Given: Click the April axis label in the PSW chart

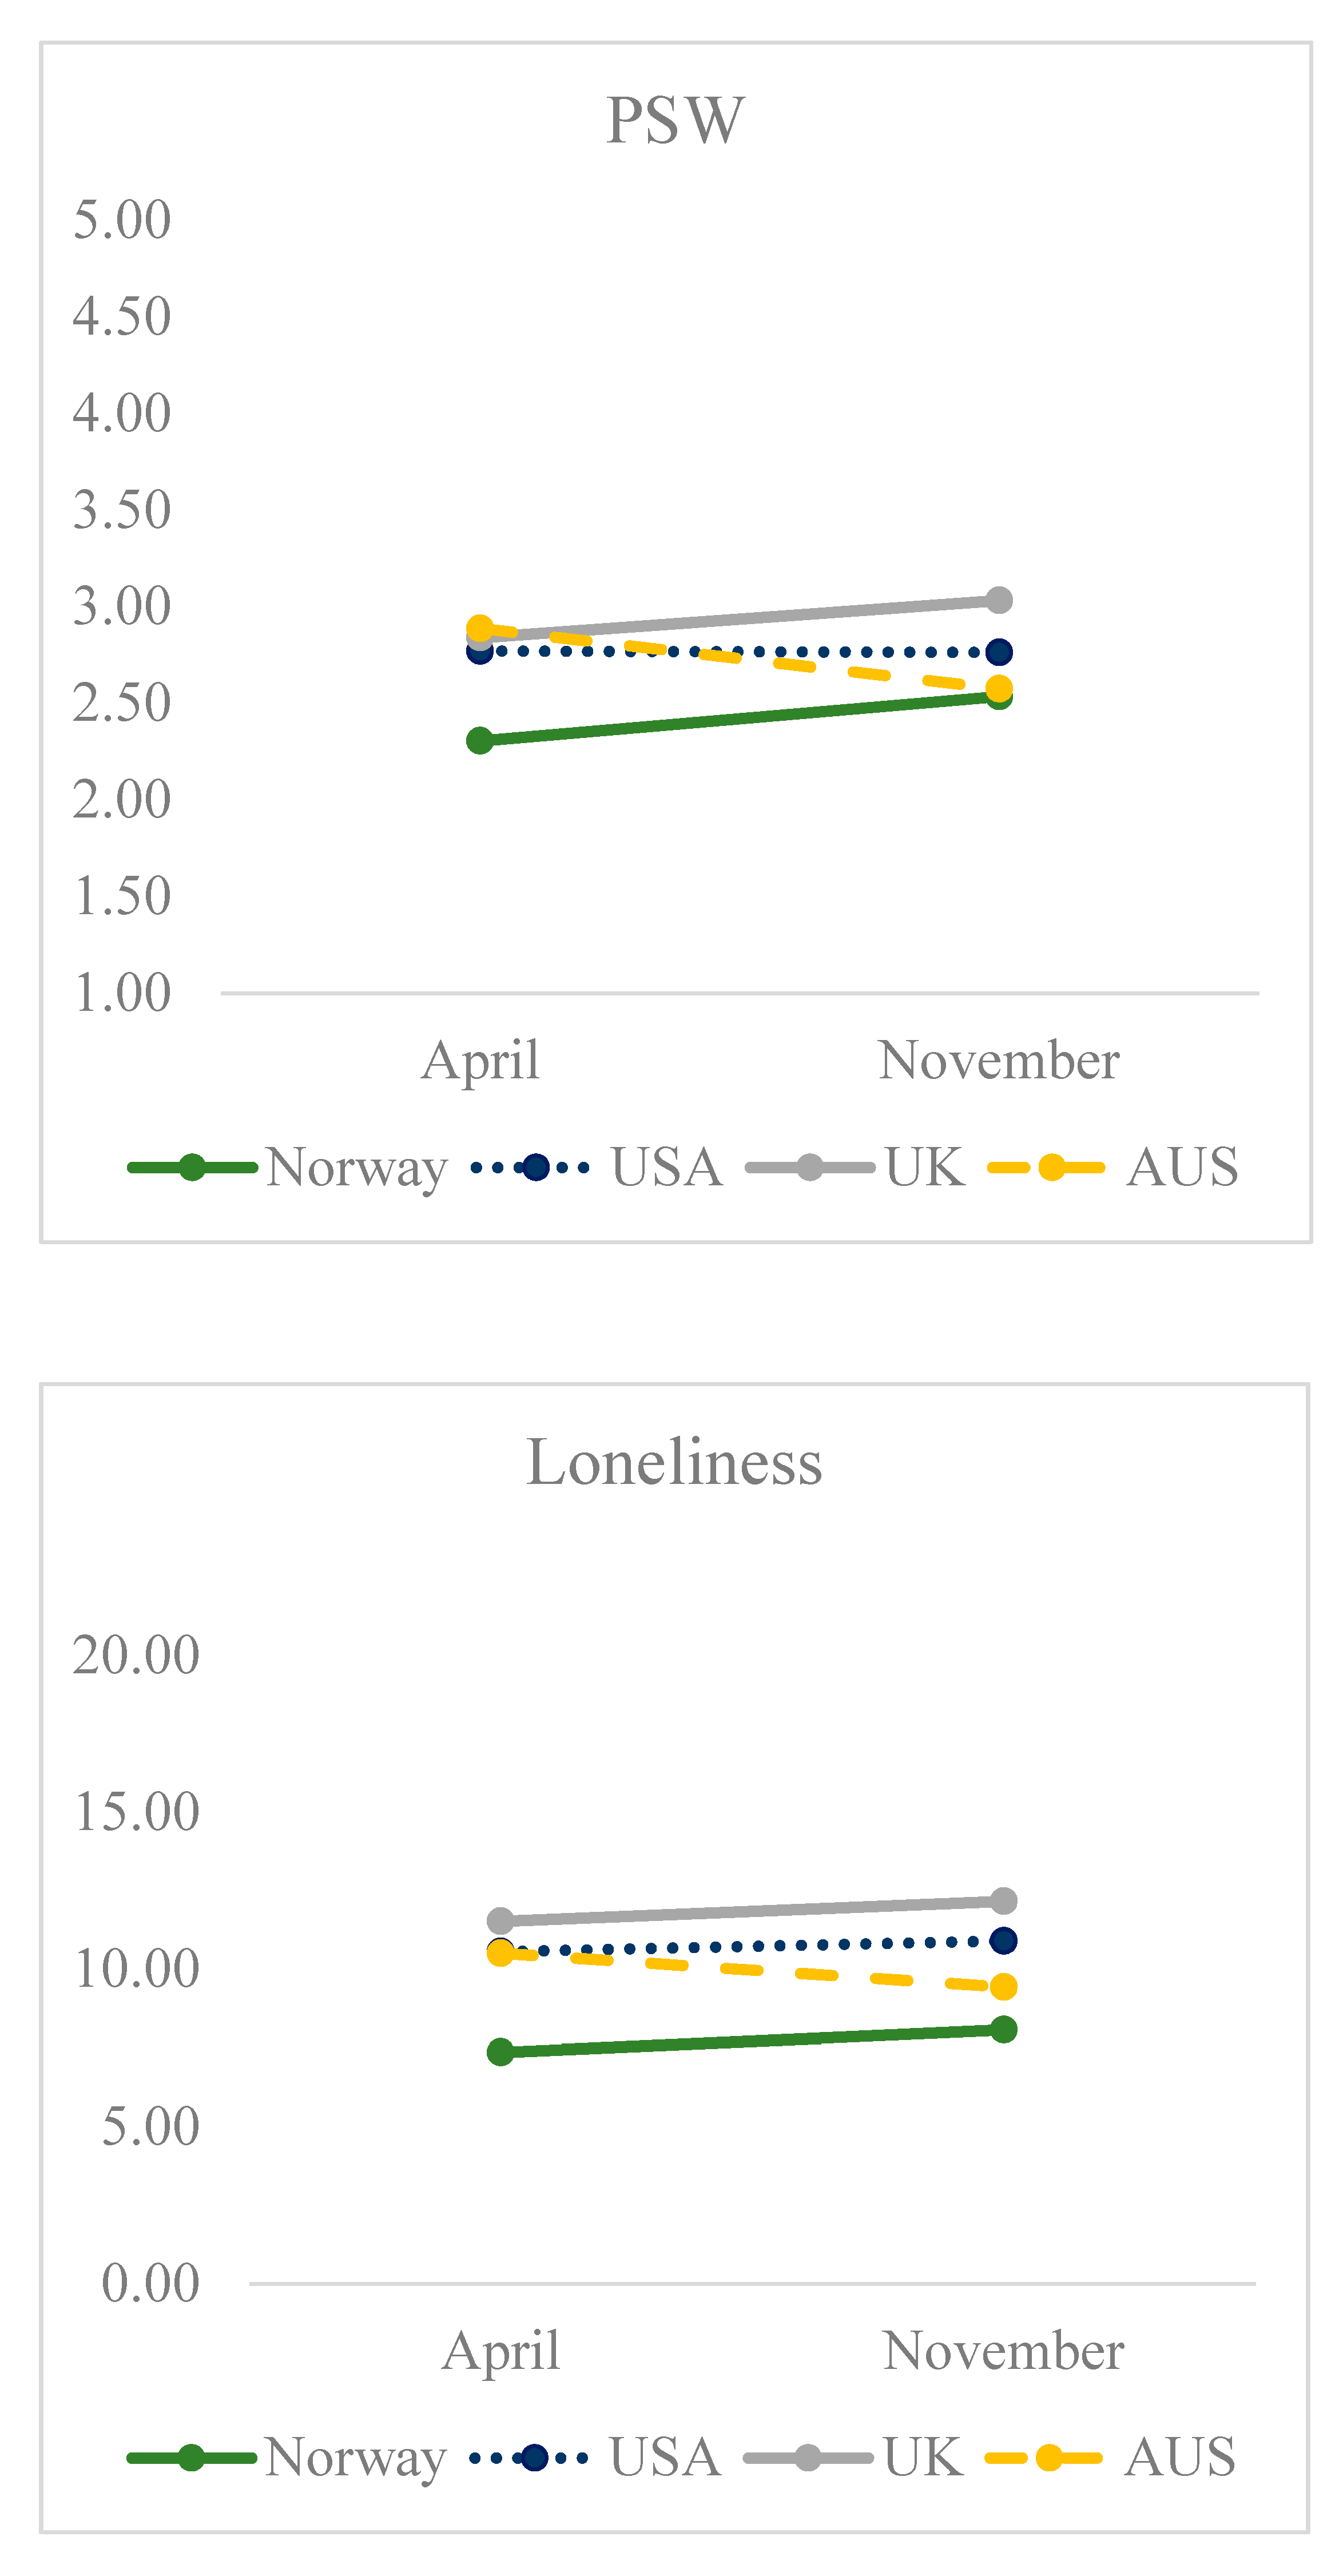Looking at the screenshot, I should tap(480, 1061).
